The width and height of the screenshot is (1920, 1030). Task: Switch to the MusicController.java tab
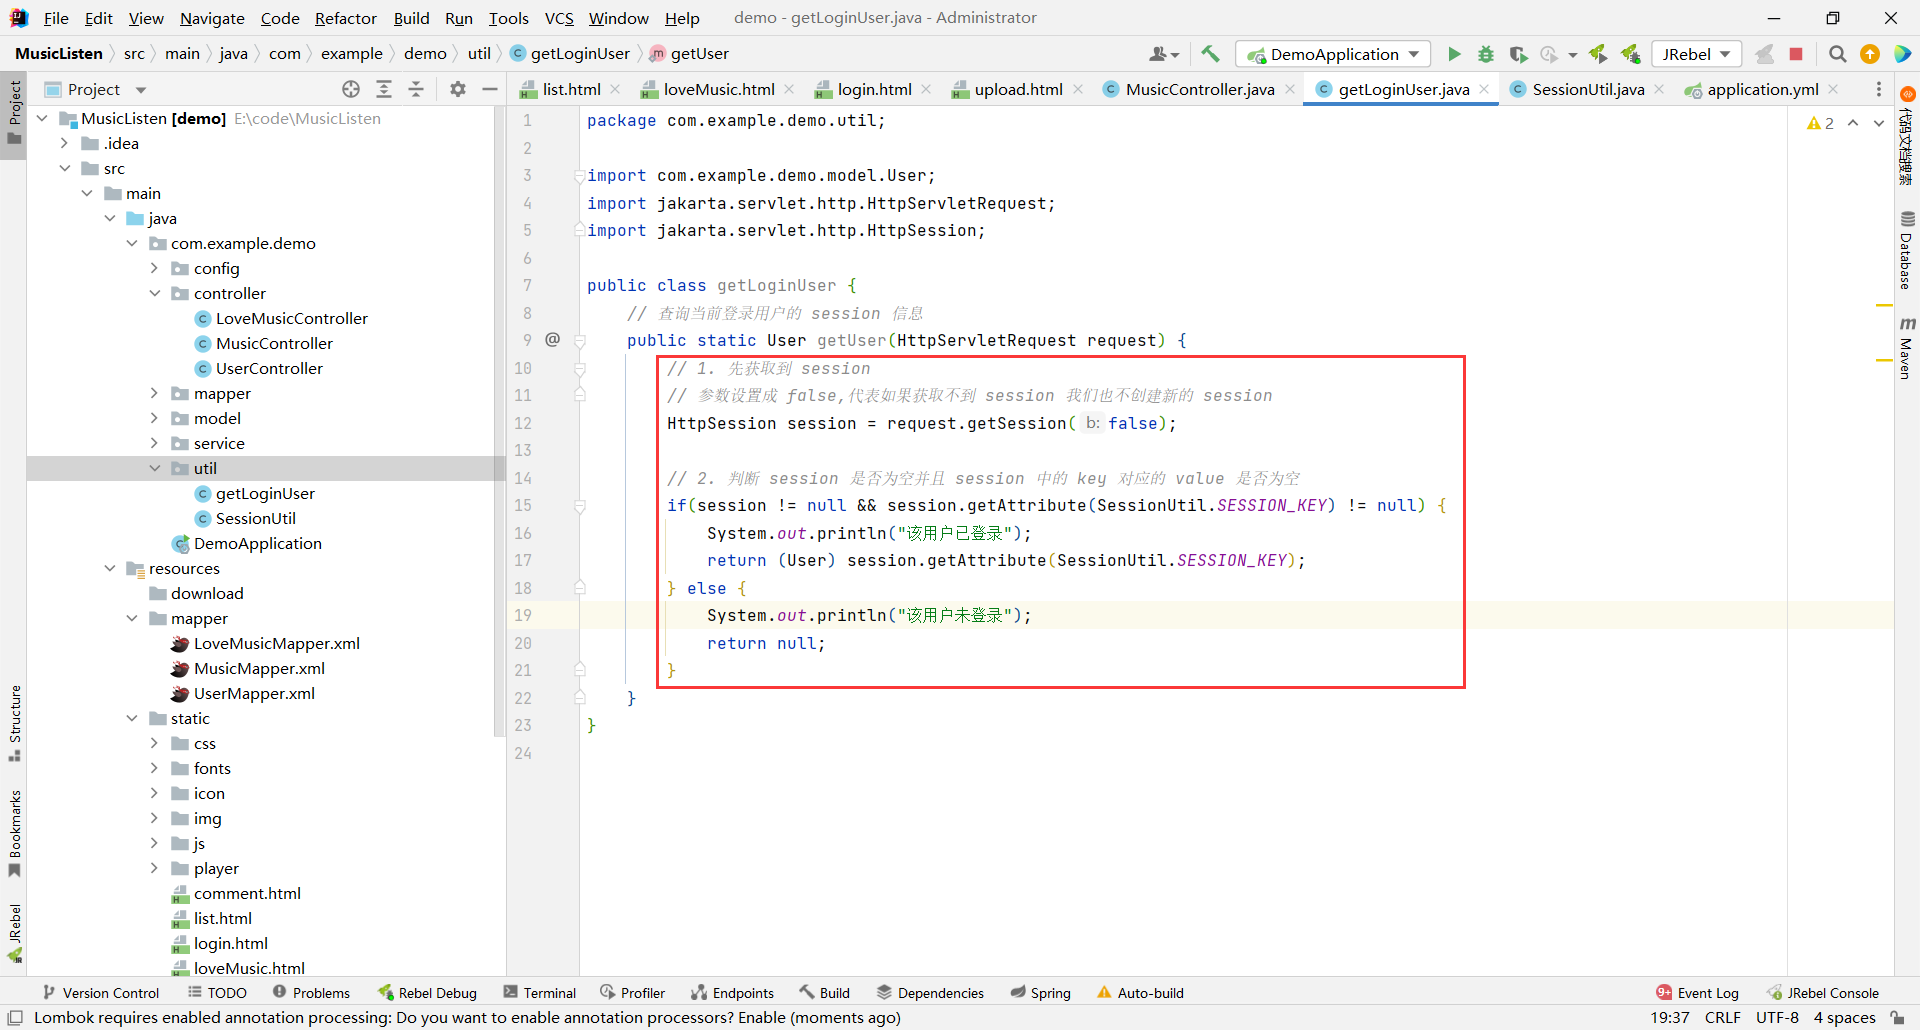point(1199,89)
